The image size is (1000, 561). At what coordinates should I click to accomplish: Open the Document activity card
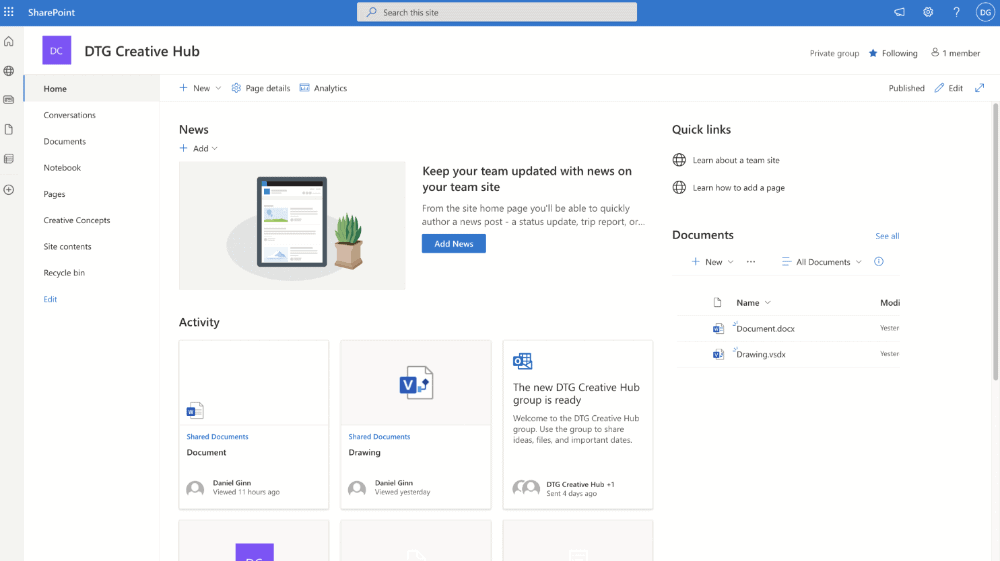click(x=254, y=425)
